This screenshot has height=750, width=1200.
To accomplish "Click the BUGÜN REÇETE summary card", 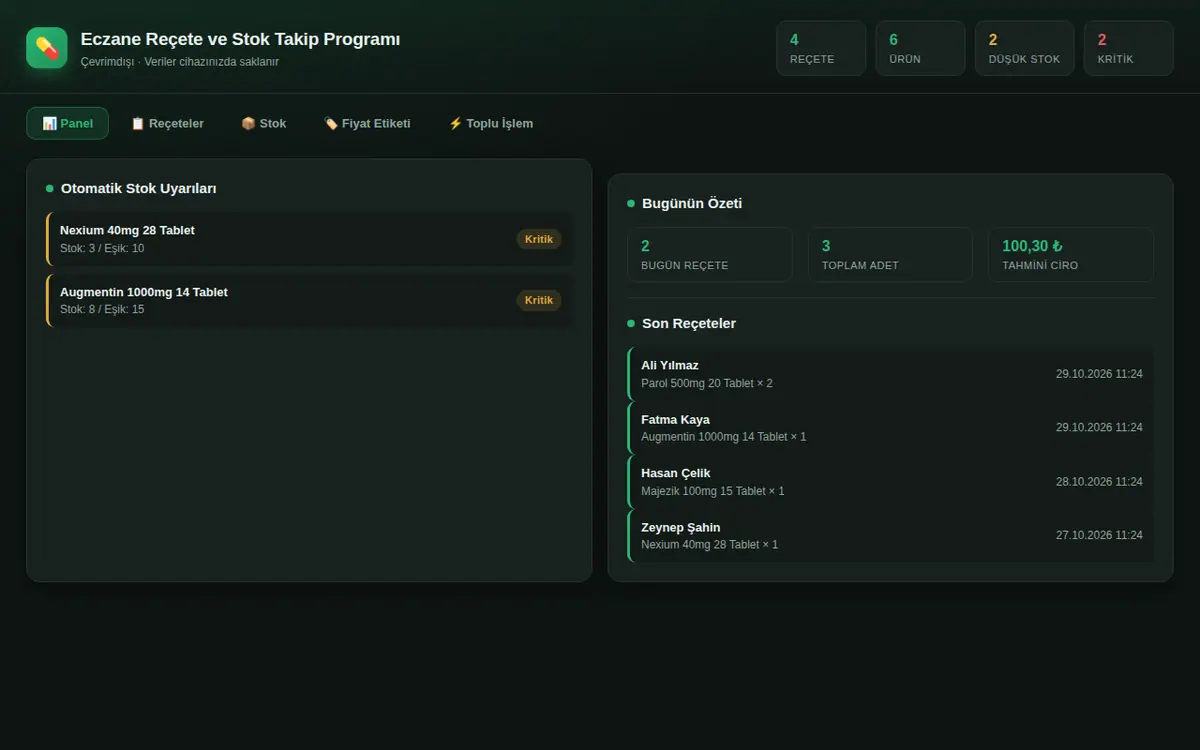I will [x=710, y=255].
